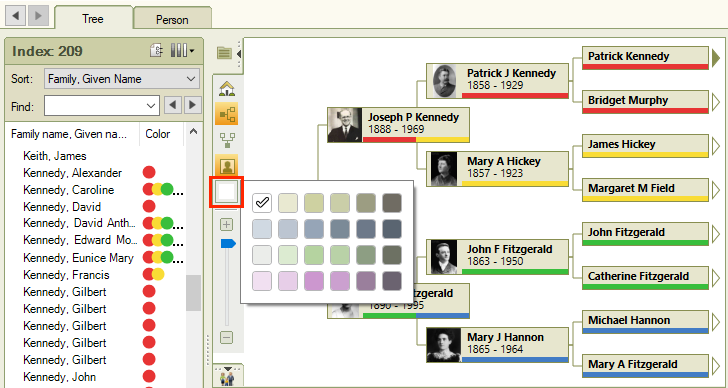Open the Sort dropdown
This screenshot has height=388, width=728.
[122, 79]
